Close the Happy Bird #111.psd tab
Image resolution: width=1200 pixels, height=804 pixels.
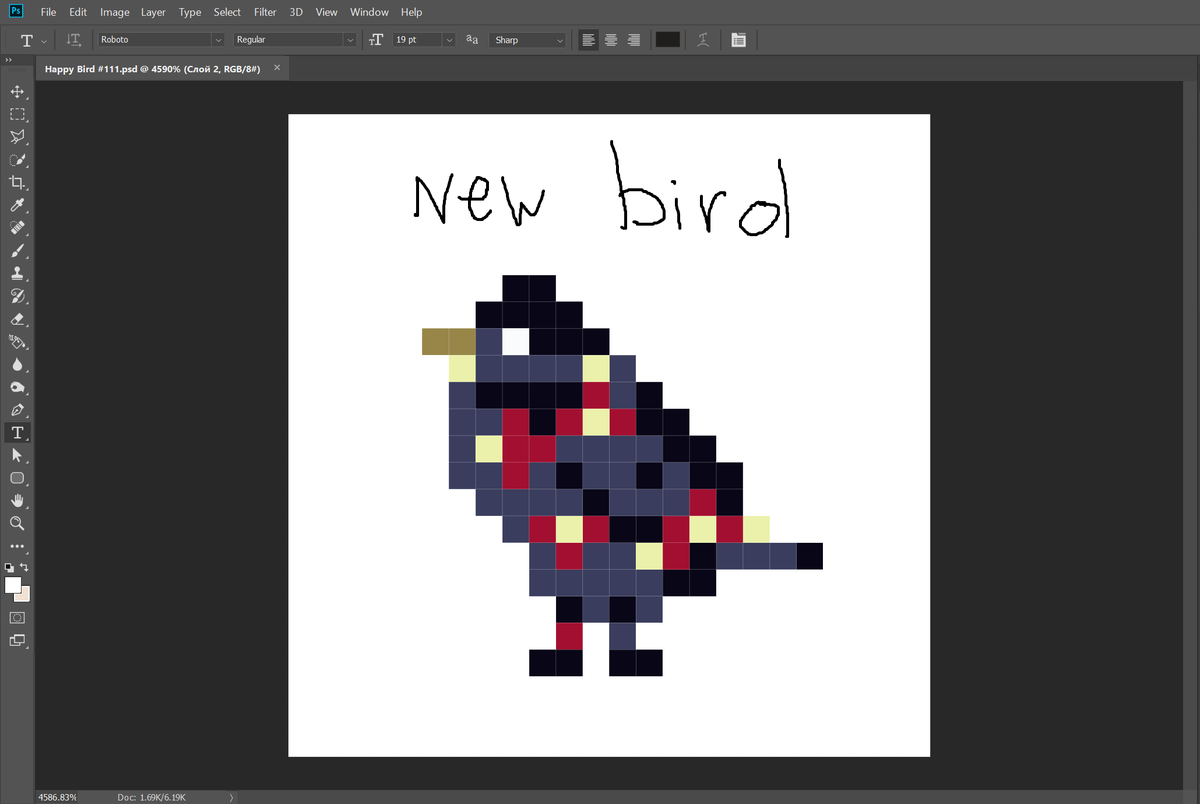277,69
